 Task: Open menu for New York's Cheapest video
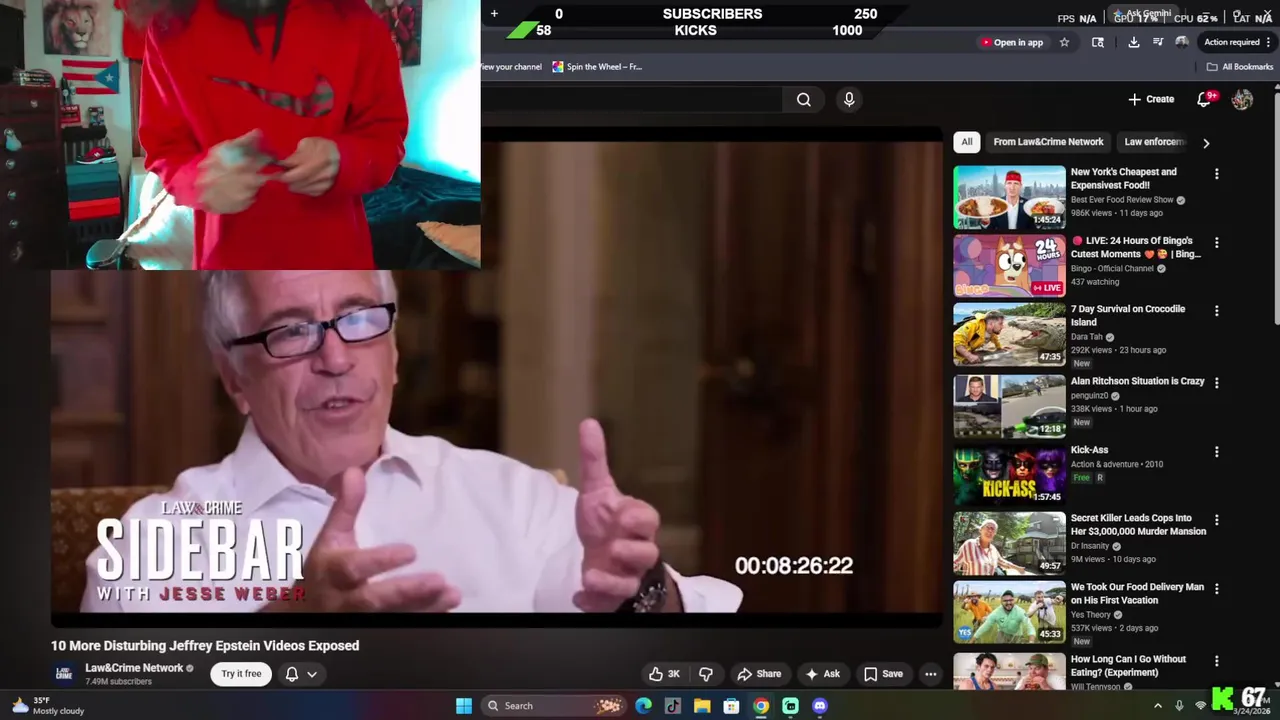coord(1217,174)
